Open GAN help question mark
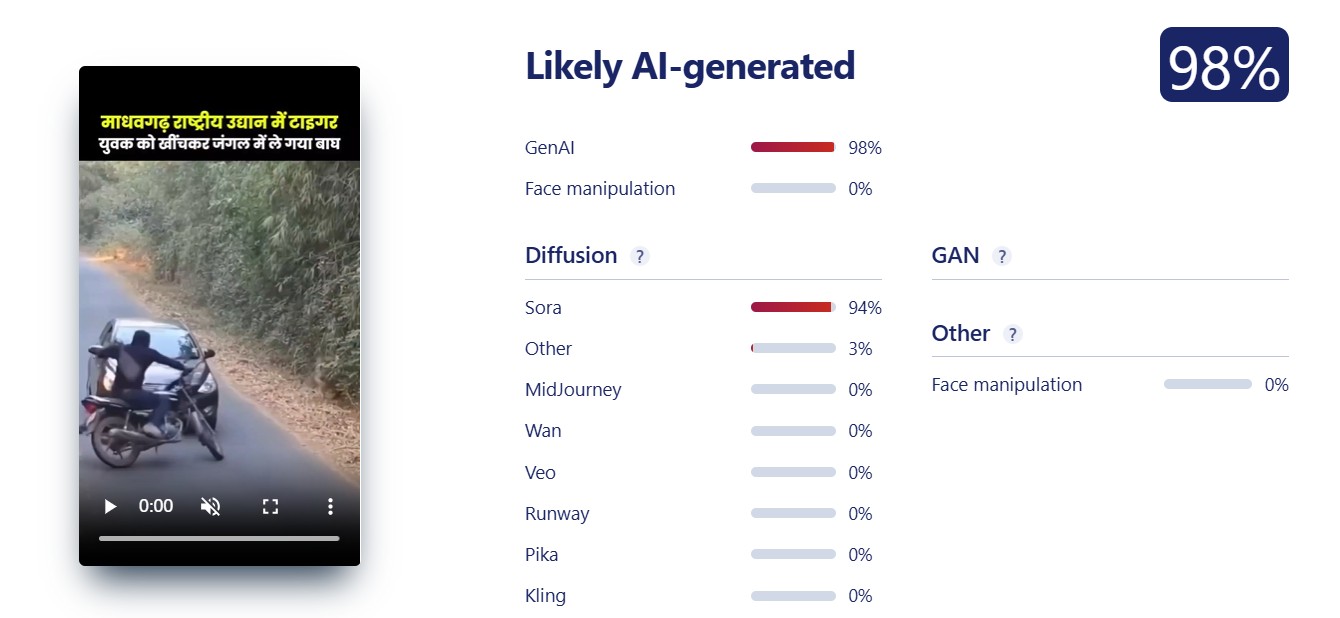Screen dimensions: 1340x618 click(1002, 256)
